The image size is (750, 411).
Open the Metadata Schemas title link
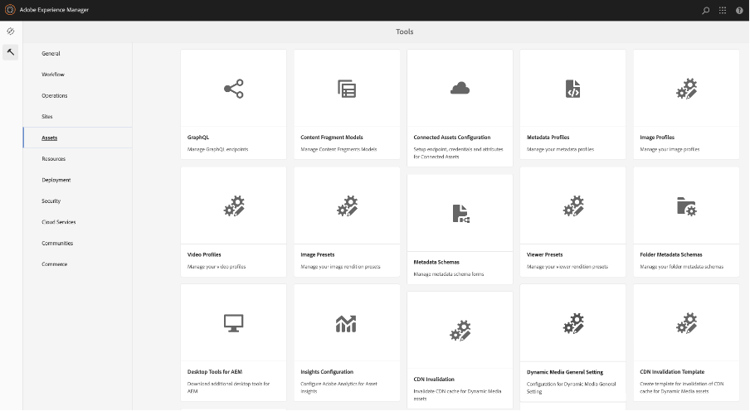(436, 262)
